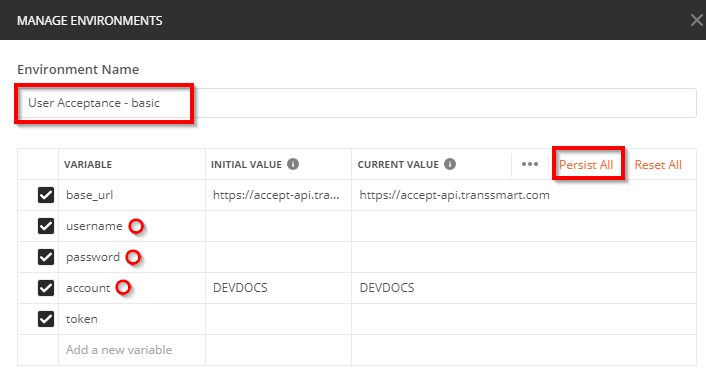
Task: Click Reset All link
Action: (x=658, y=165)
